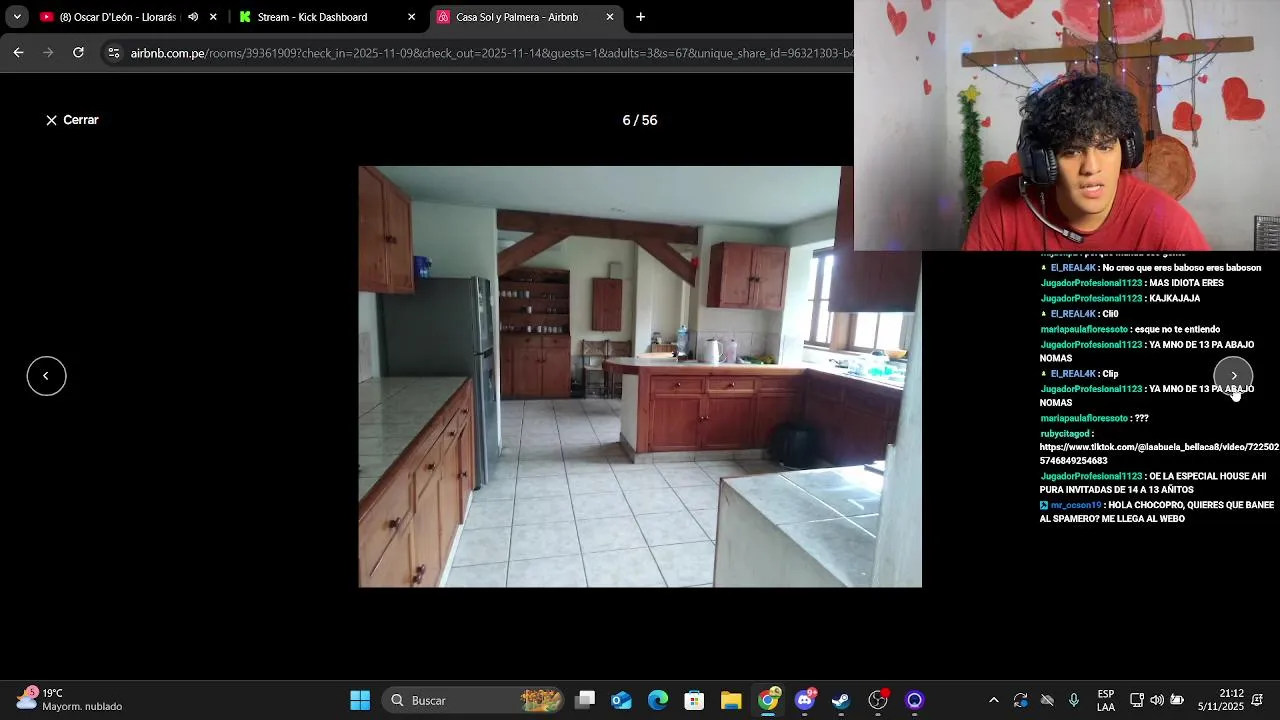Open the tab search dropdown
The width and height of the screenshot is (1280, 720).
(17, 17)
